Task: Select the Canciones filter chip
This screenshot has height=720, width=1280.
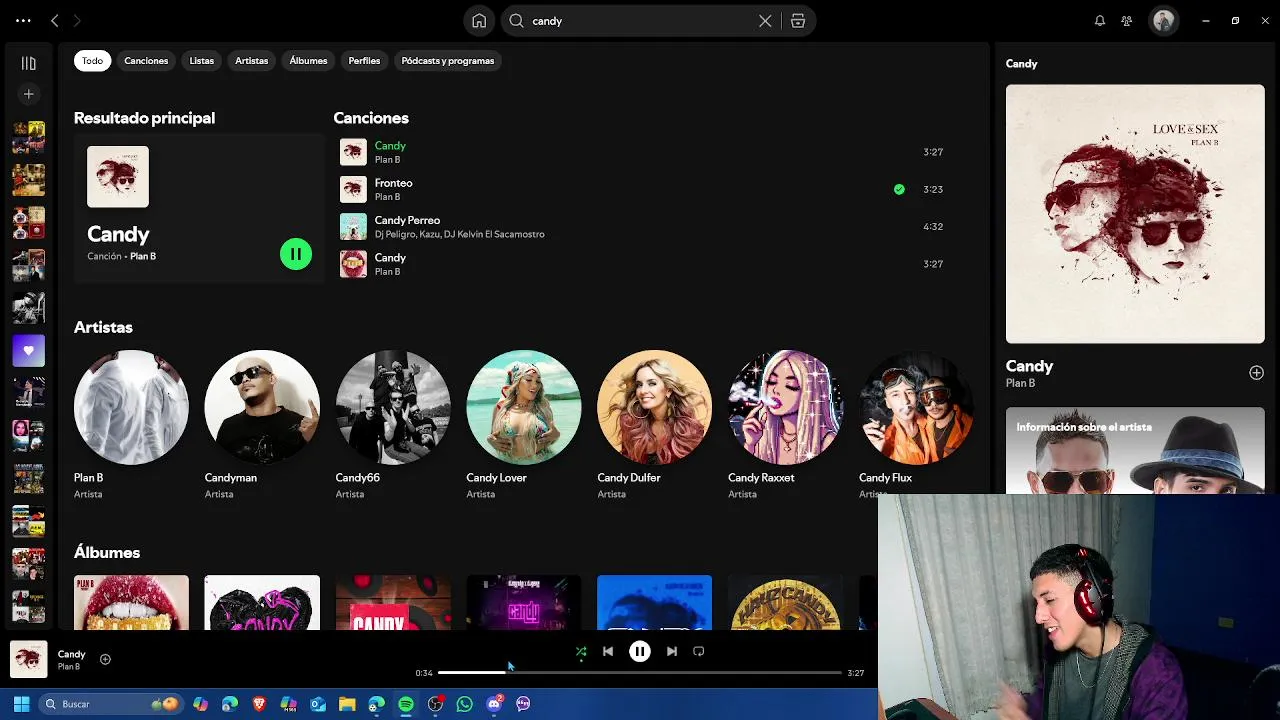Action: [x=146, y=61]
